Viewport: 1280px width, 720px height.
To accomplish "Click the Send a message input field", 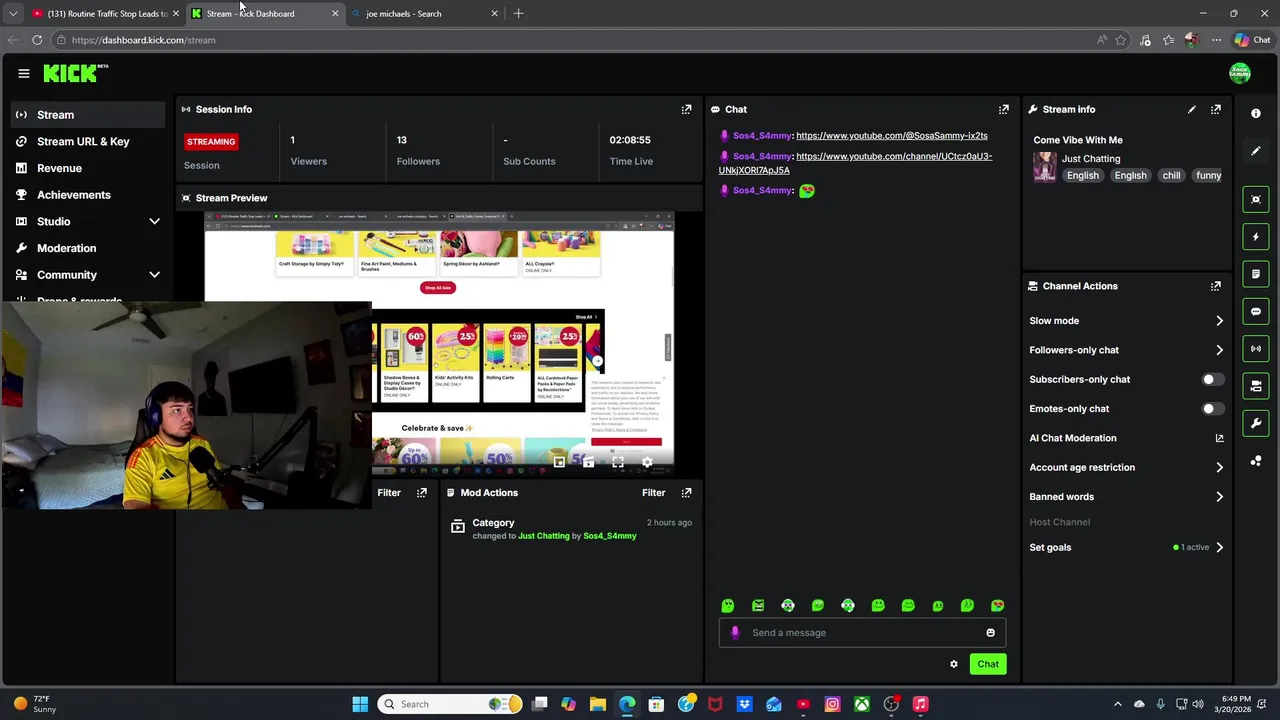I will (862, 632).
